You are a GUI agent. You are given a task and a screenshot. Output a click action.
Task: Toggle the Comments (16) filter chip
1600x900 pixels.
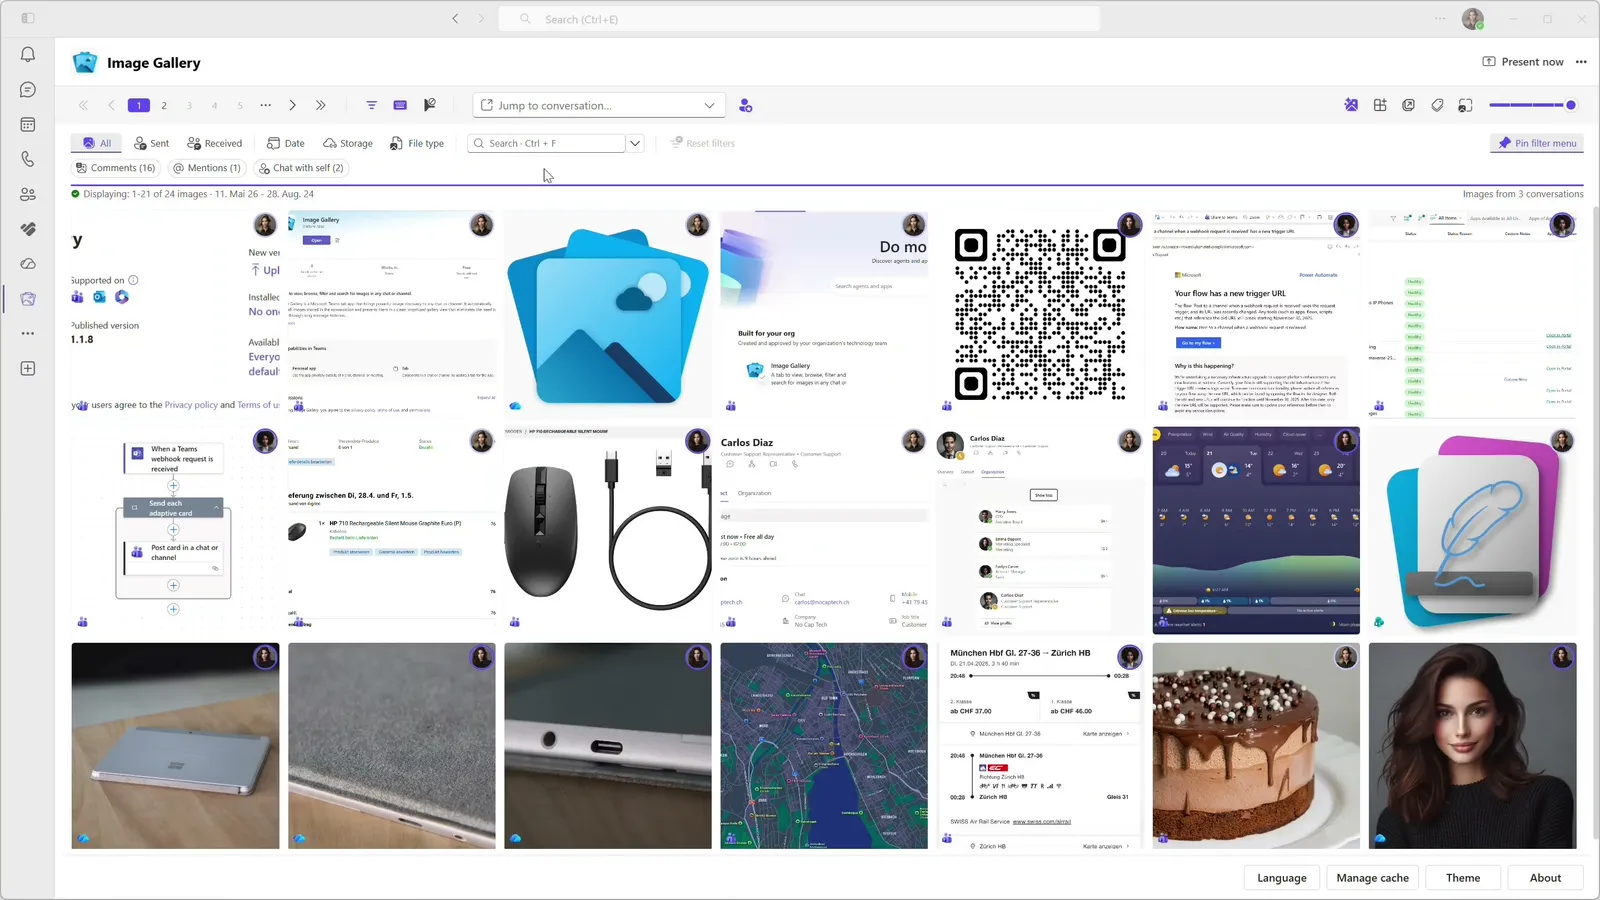116,168
